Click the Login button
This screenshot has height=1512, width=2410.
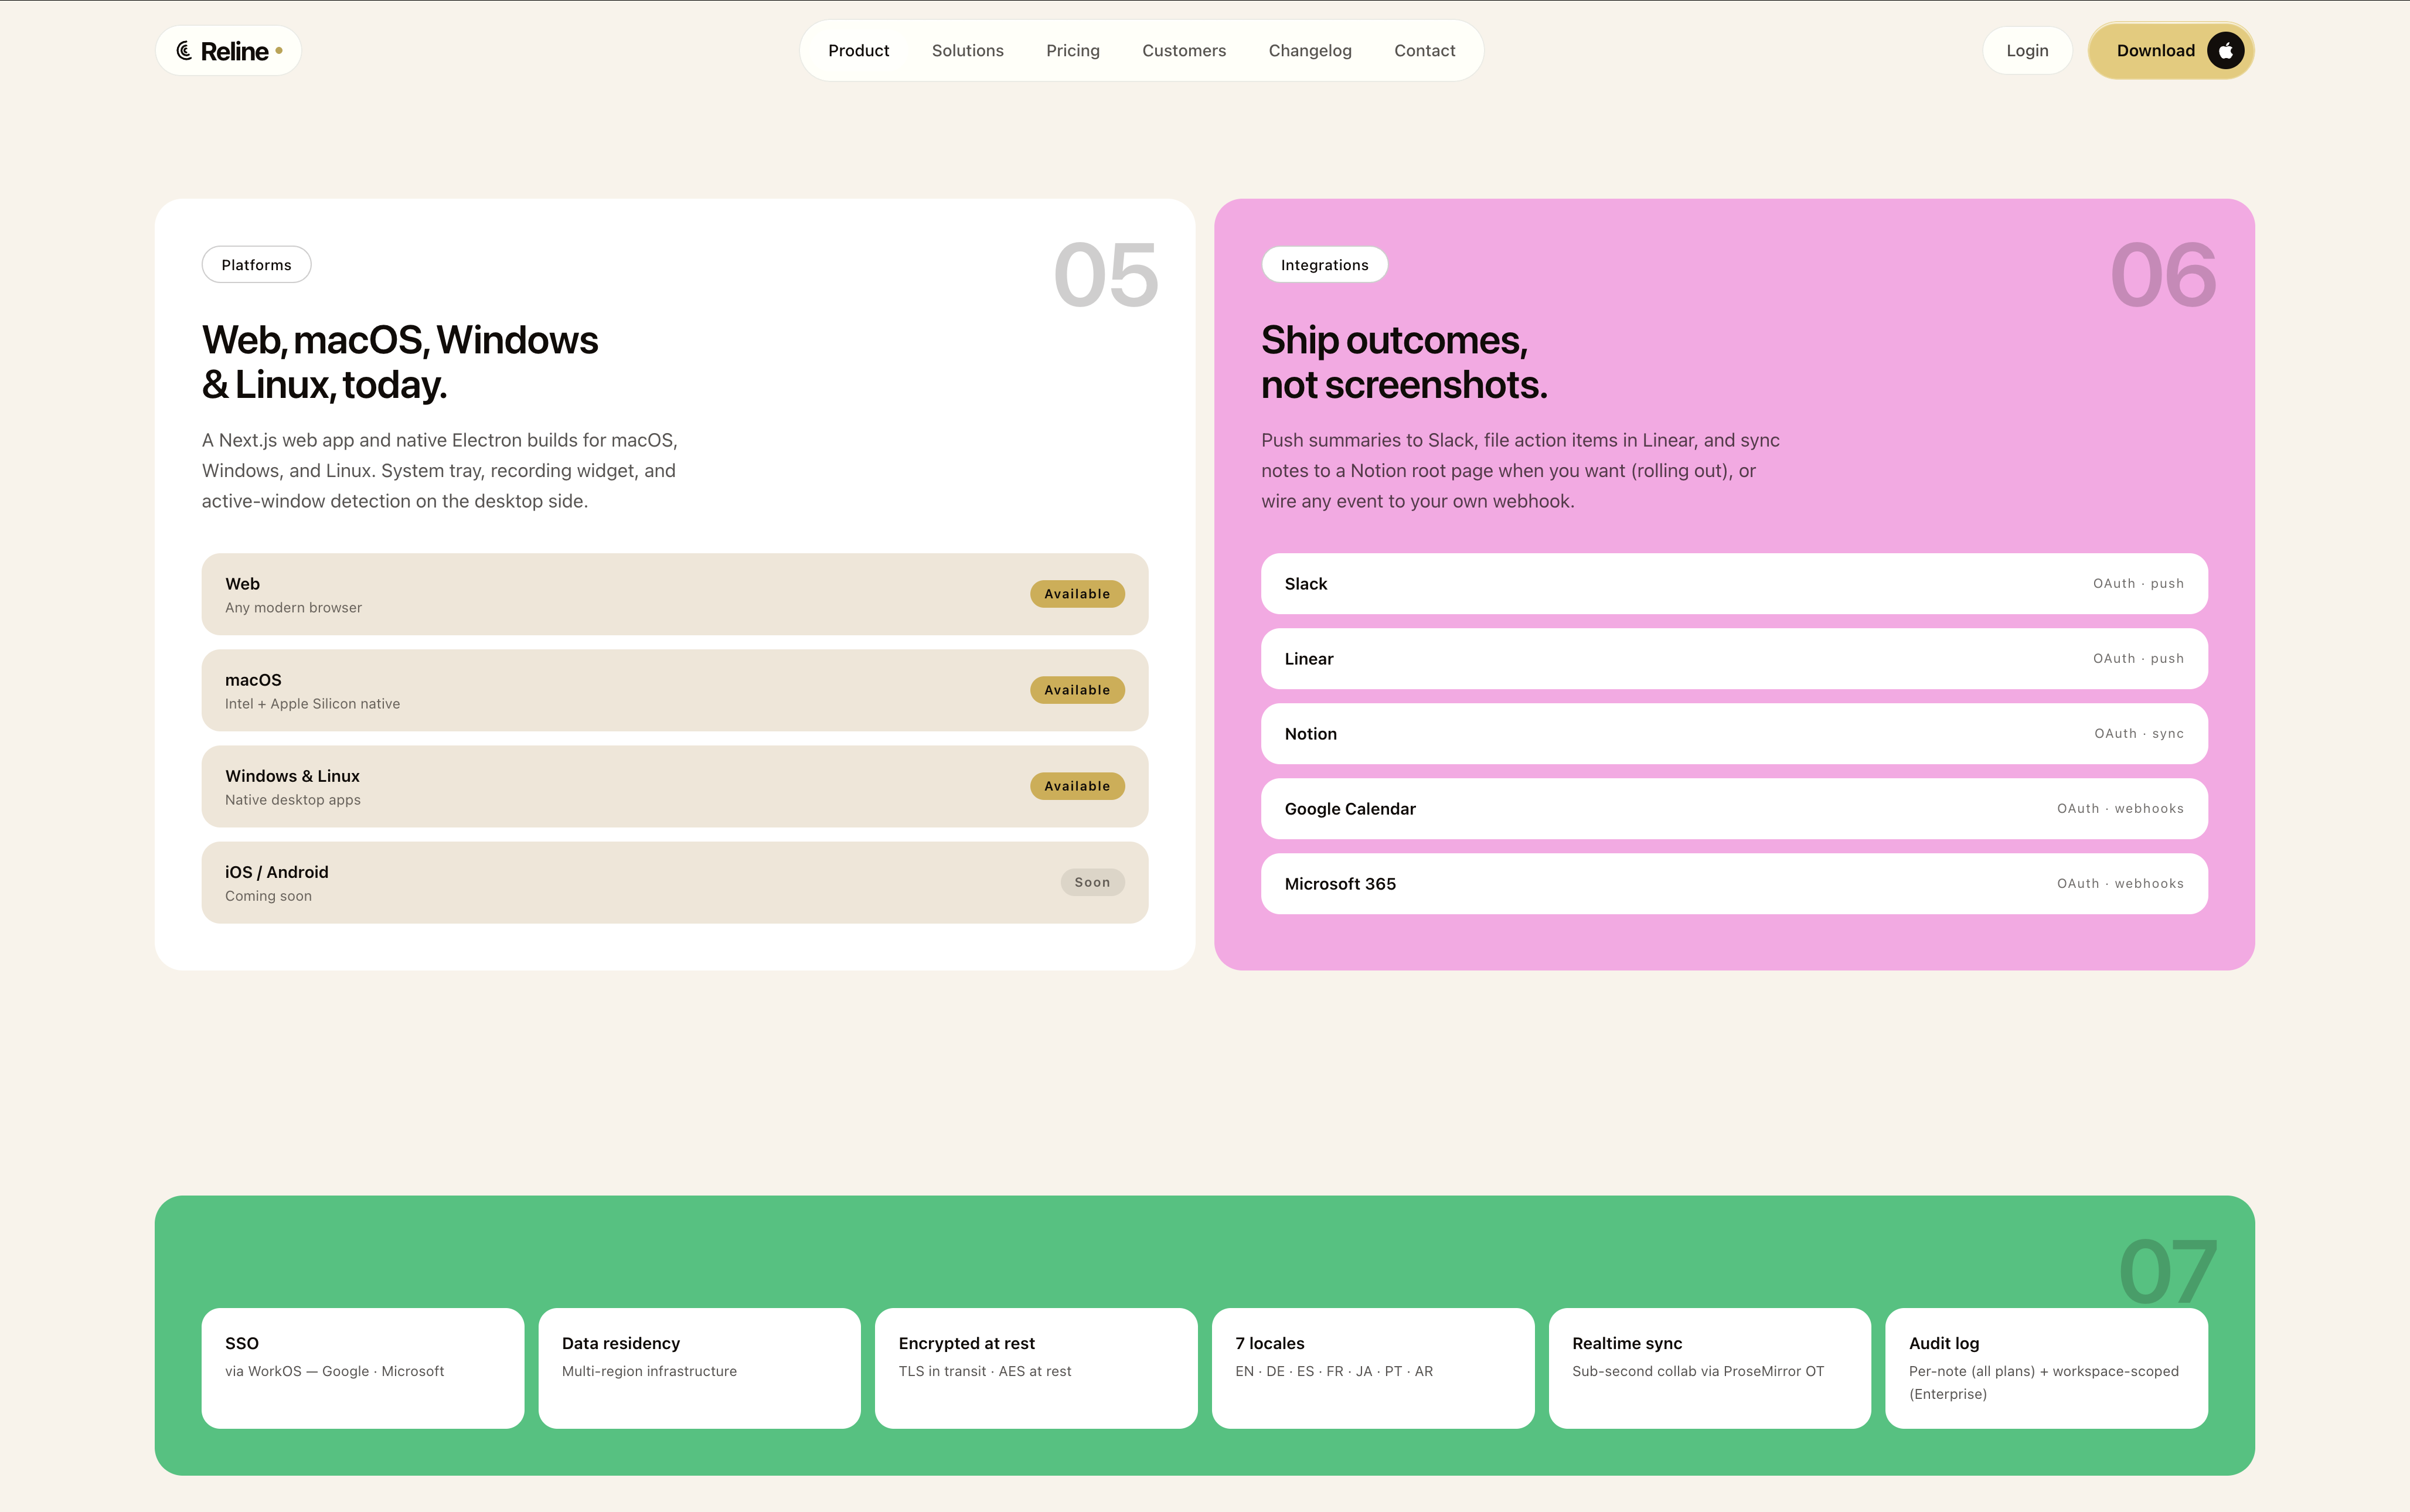coord(2027,51)
